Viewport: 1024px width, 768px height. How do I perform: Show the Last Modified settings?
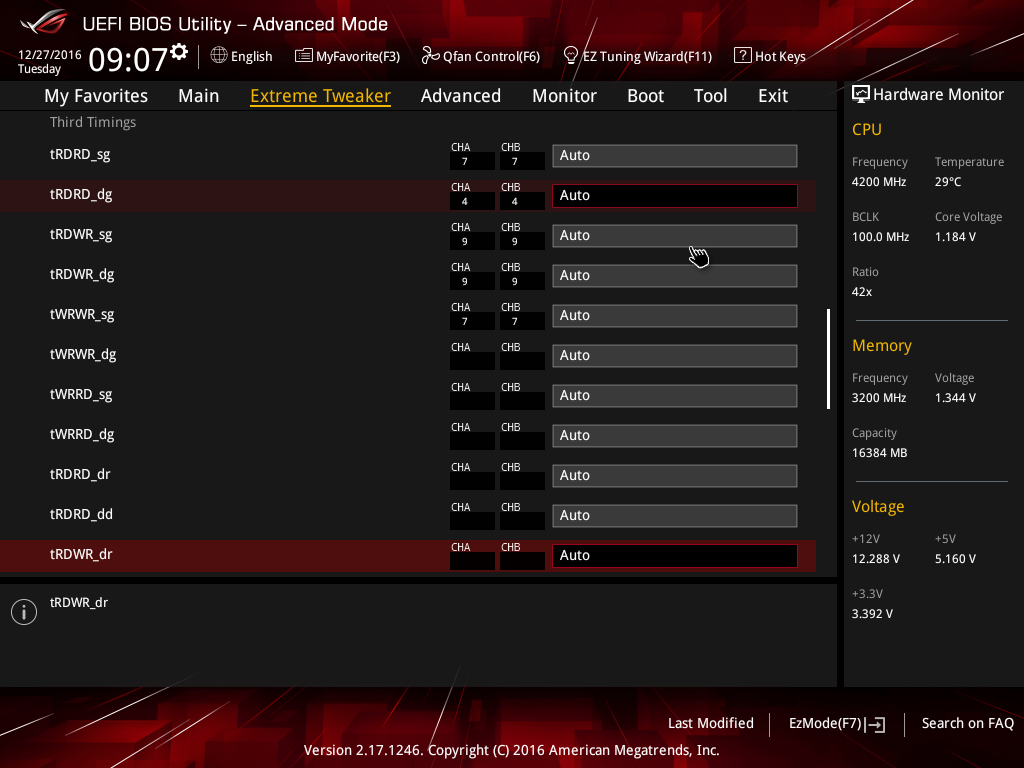coord(711,723)
